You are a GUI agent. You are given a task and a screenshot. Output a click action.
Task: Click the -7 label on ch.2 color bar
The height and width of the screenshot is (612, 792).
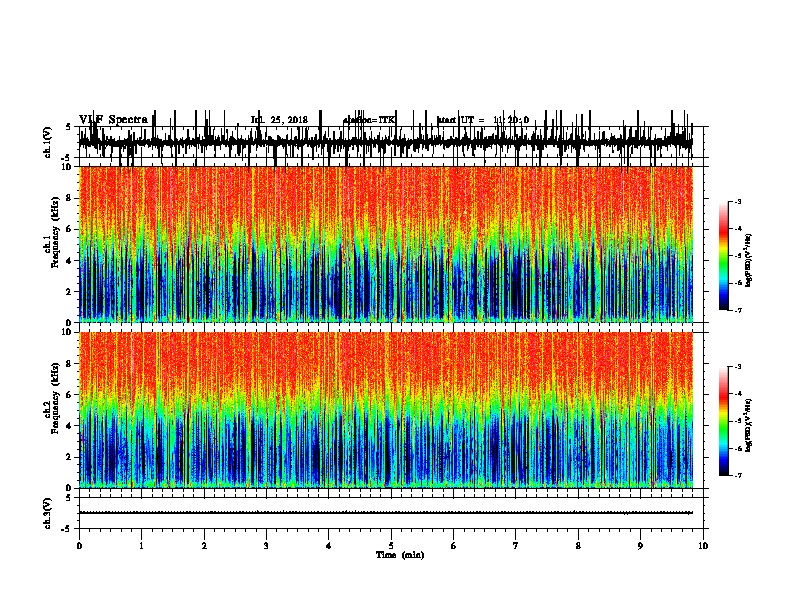738,475
